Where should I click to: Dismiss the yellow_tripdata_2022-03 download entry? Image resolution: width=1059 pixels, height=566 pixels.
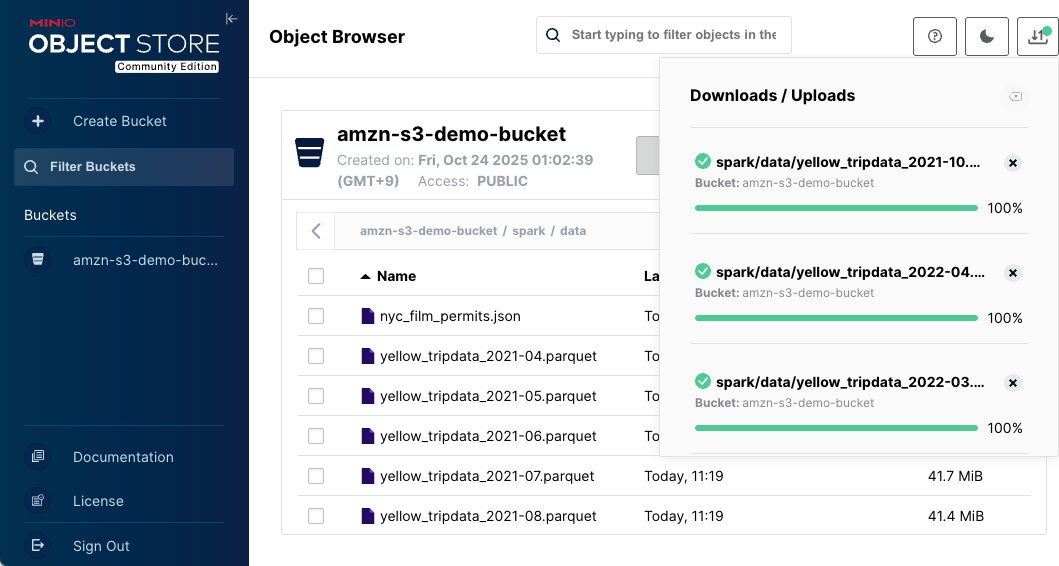[x=1012, y=383]
